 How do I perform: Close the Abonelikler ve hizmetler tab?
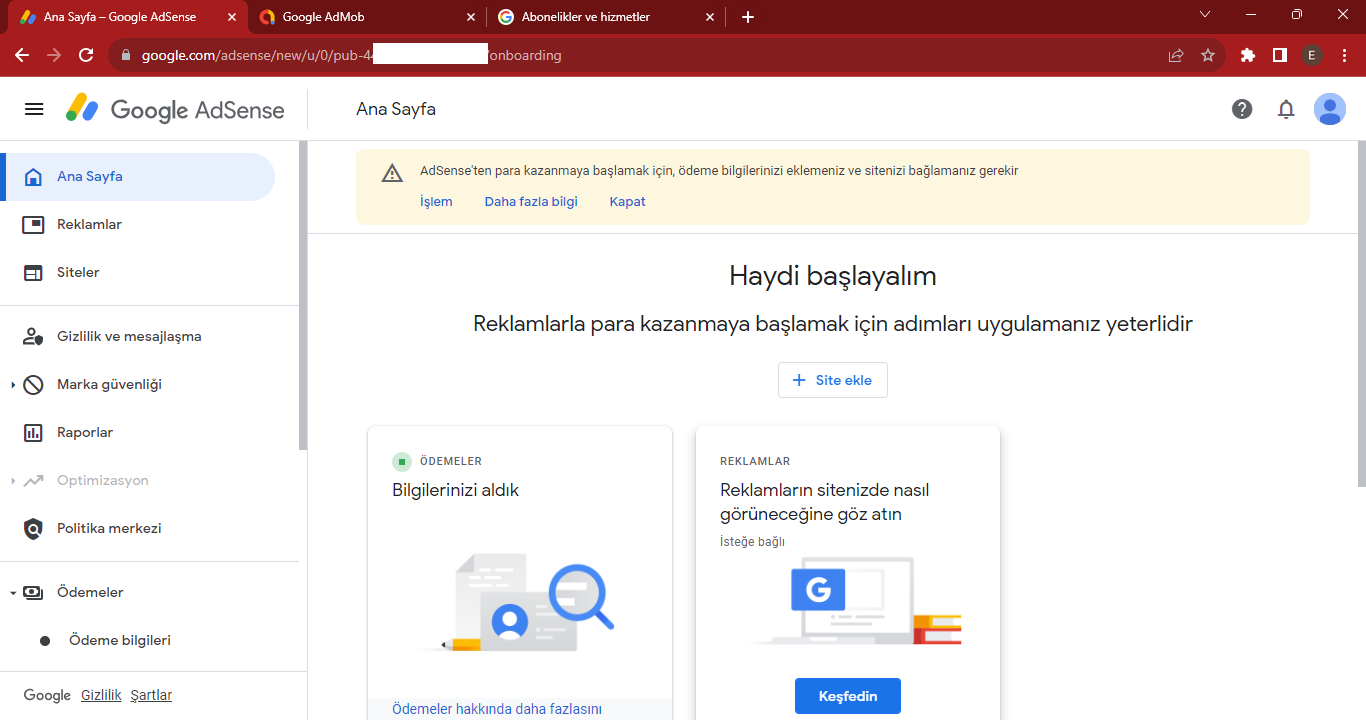tap(710, 17)
